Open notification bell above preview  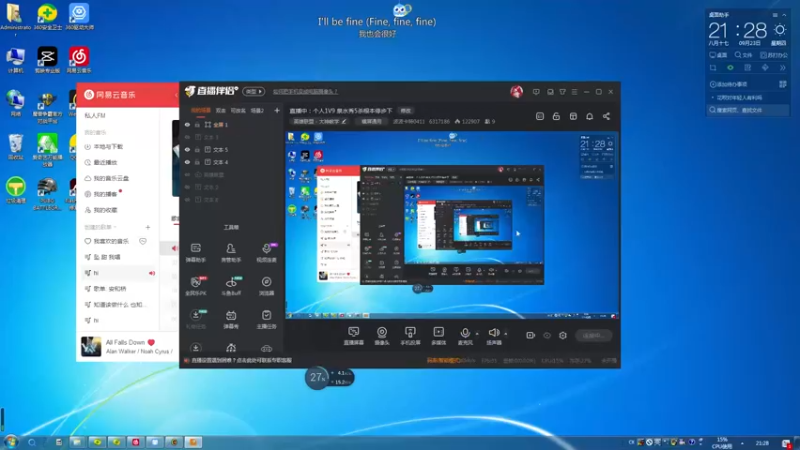point(589,116)
